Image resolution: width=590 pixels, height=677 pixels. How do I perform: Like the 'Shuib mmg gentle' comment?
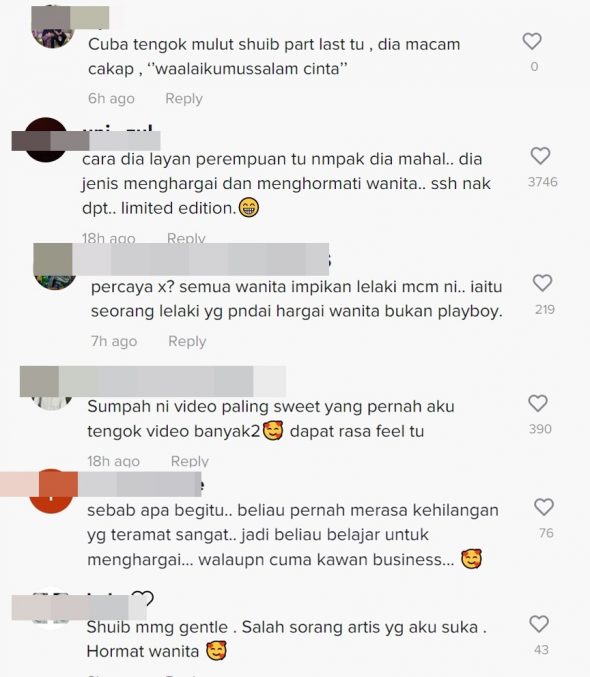point(539,624)
